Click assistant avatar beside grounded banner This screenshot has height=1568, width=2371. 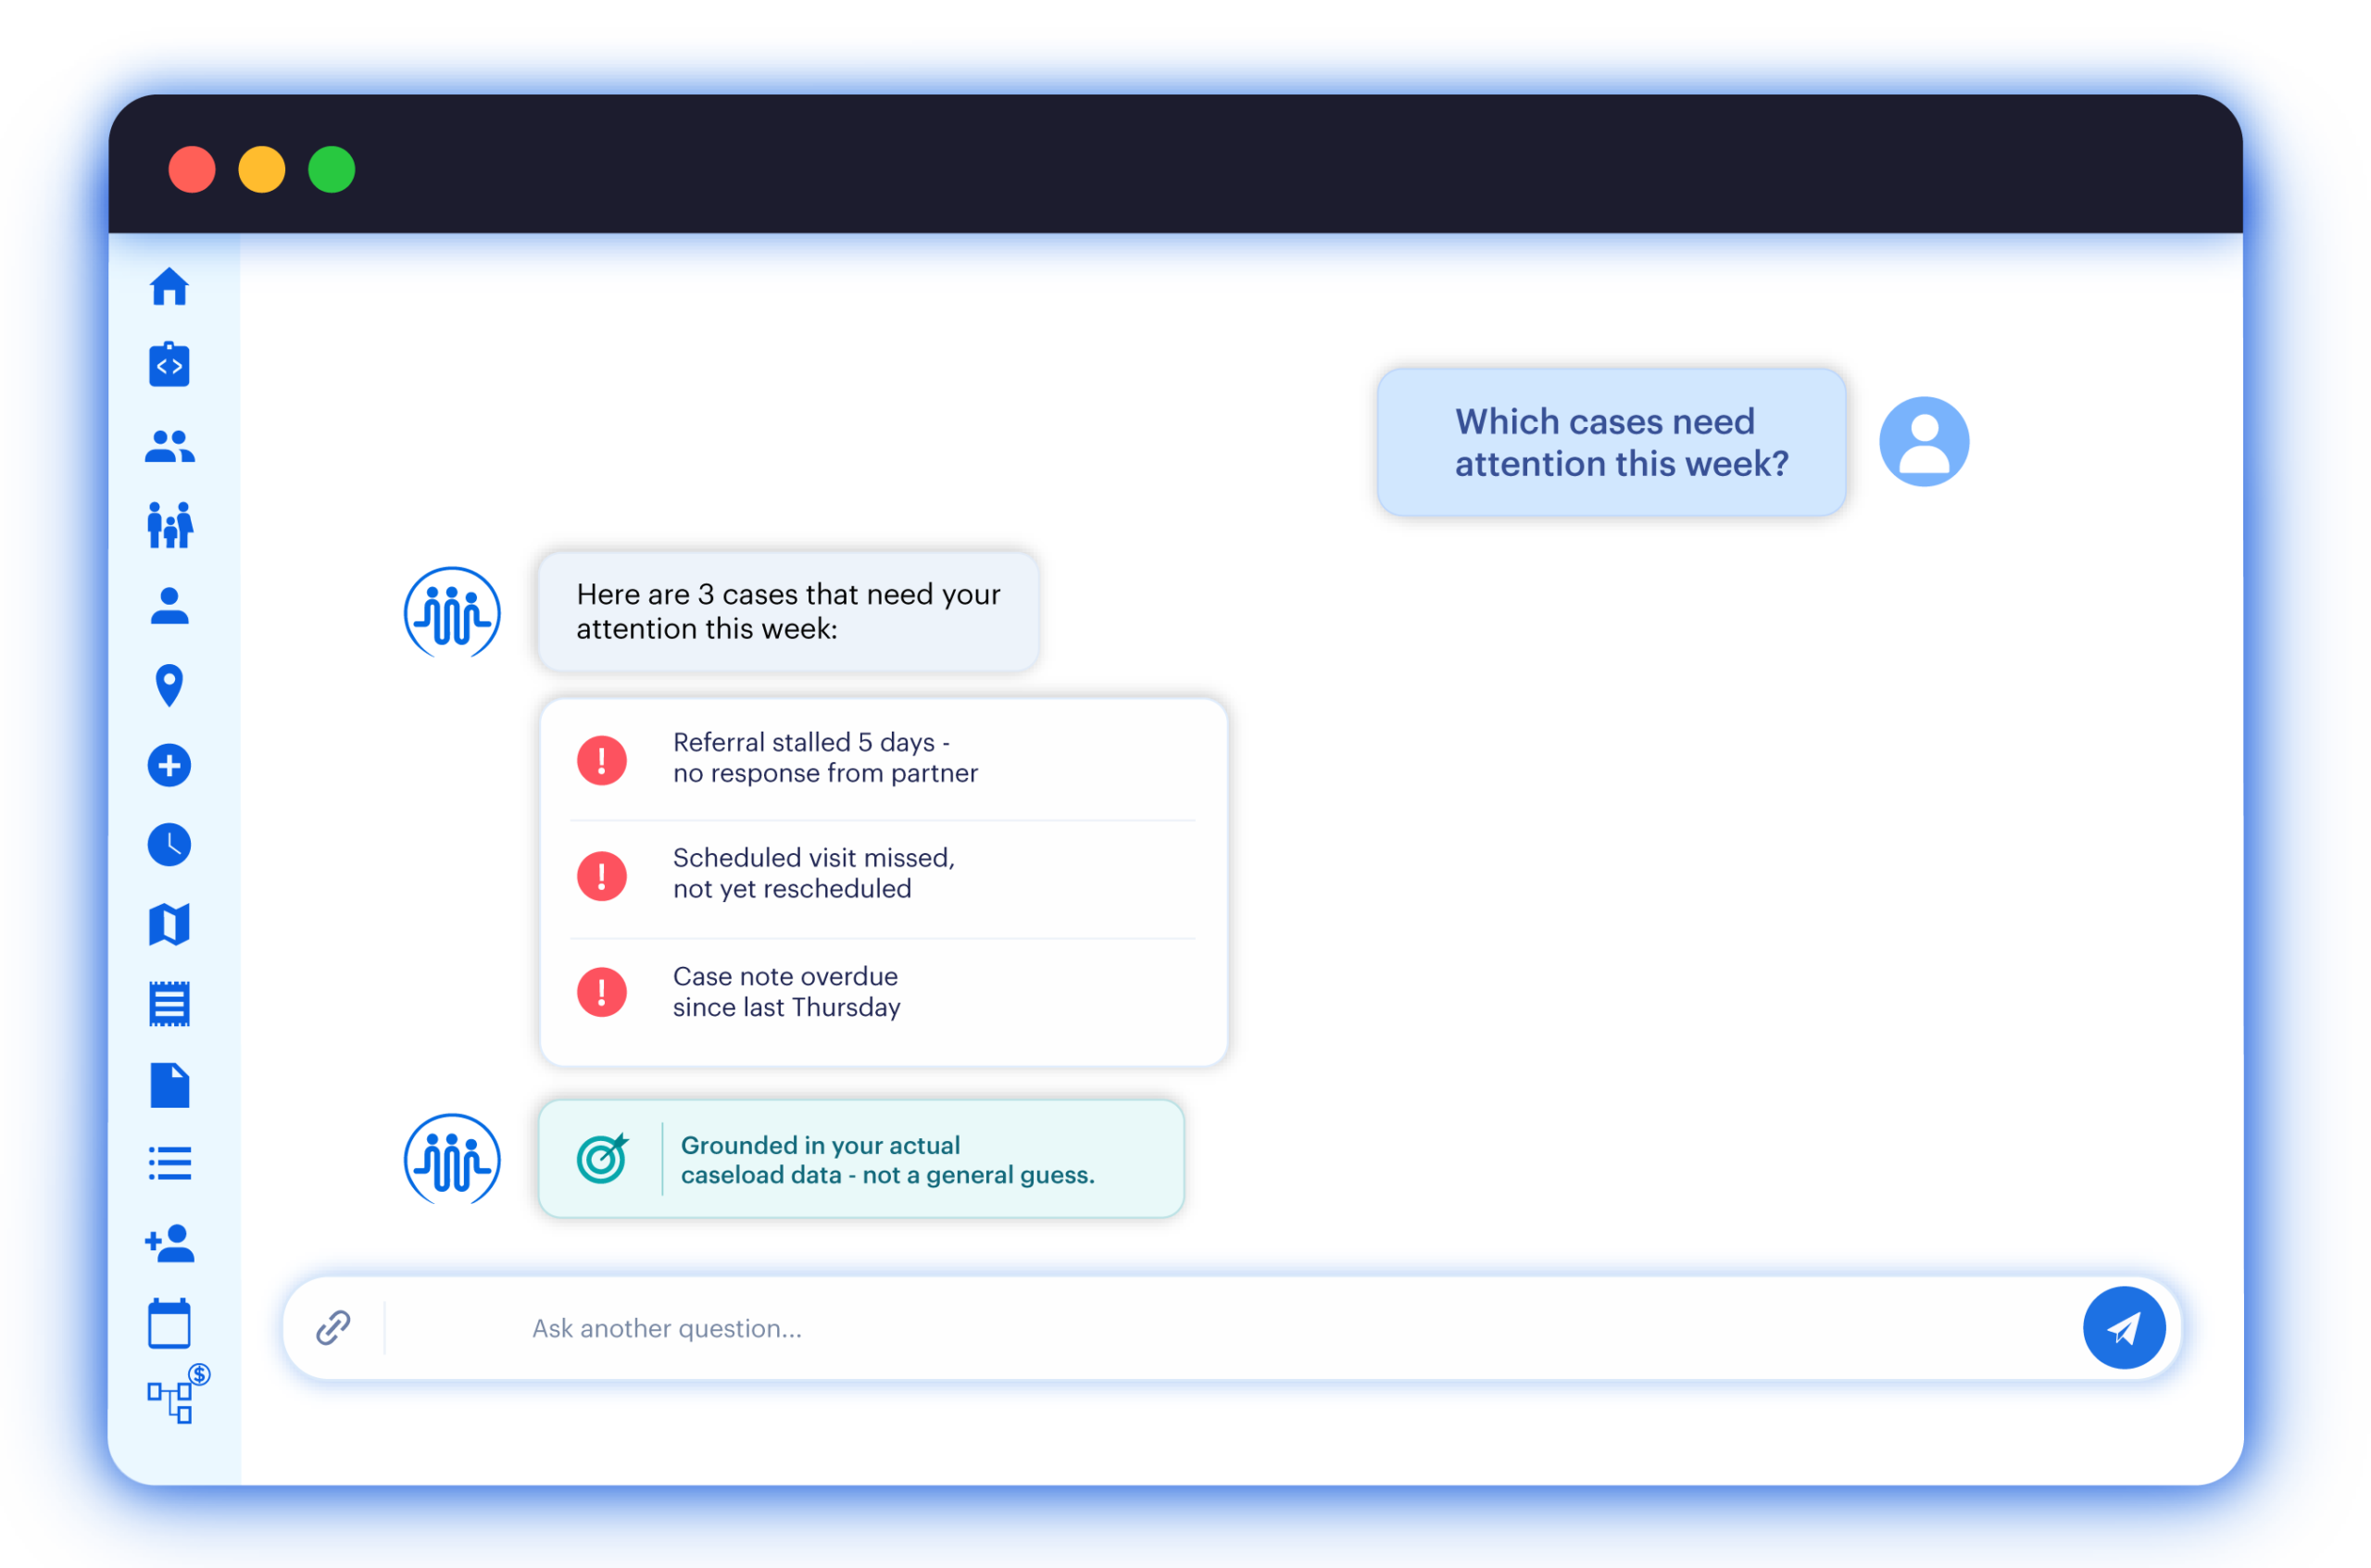click(452, 1160)
